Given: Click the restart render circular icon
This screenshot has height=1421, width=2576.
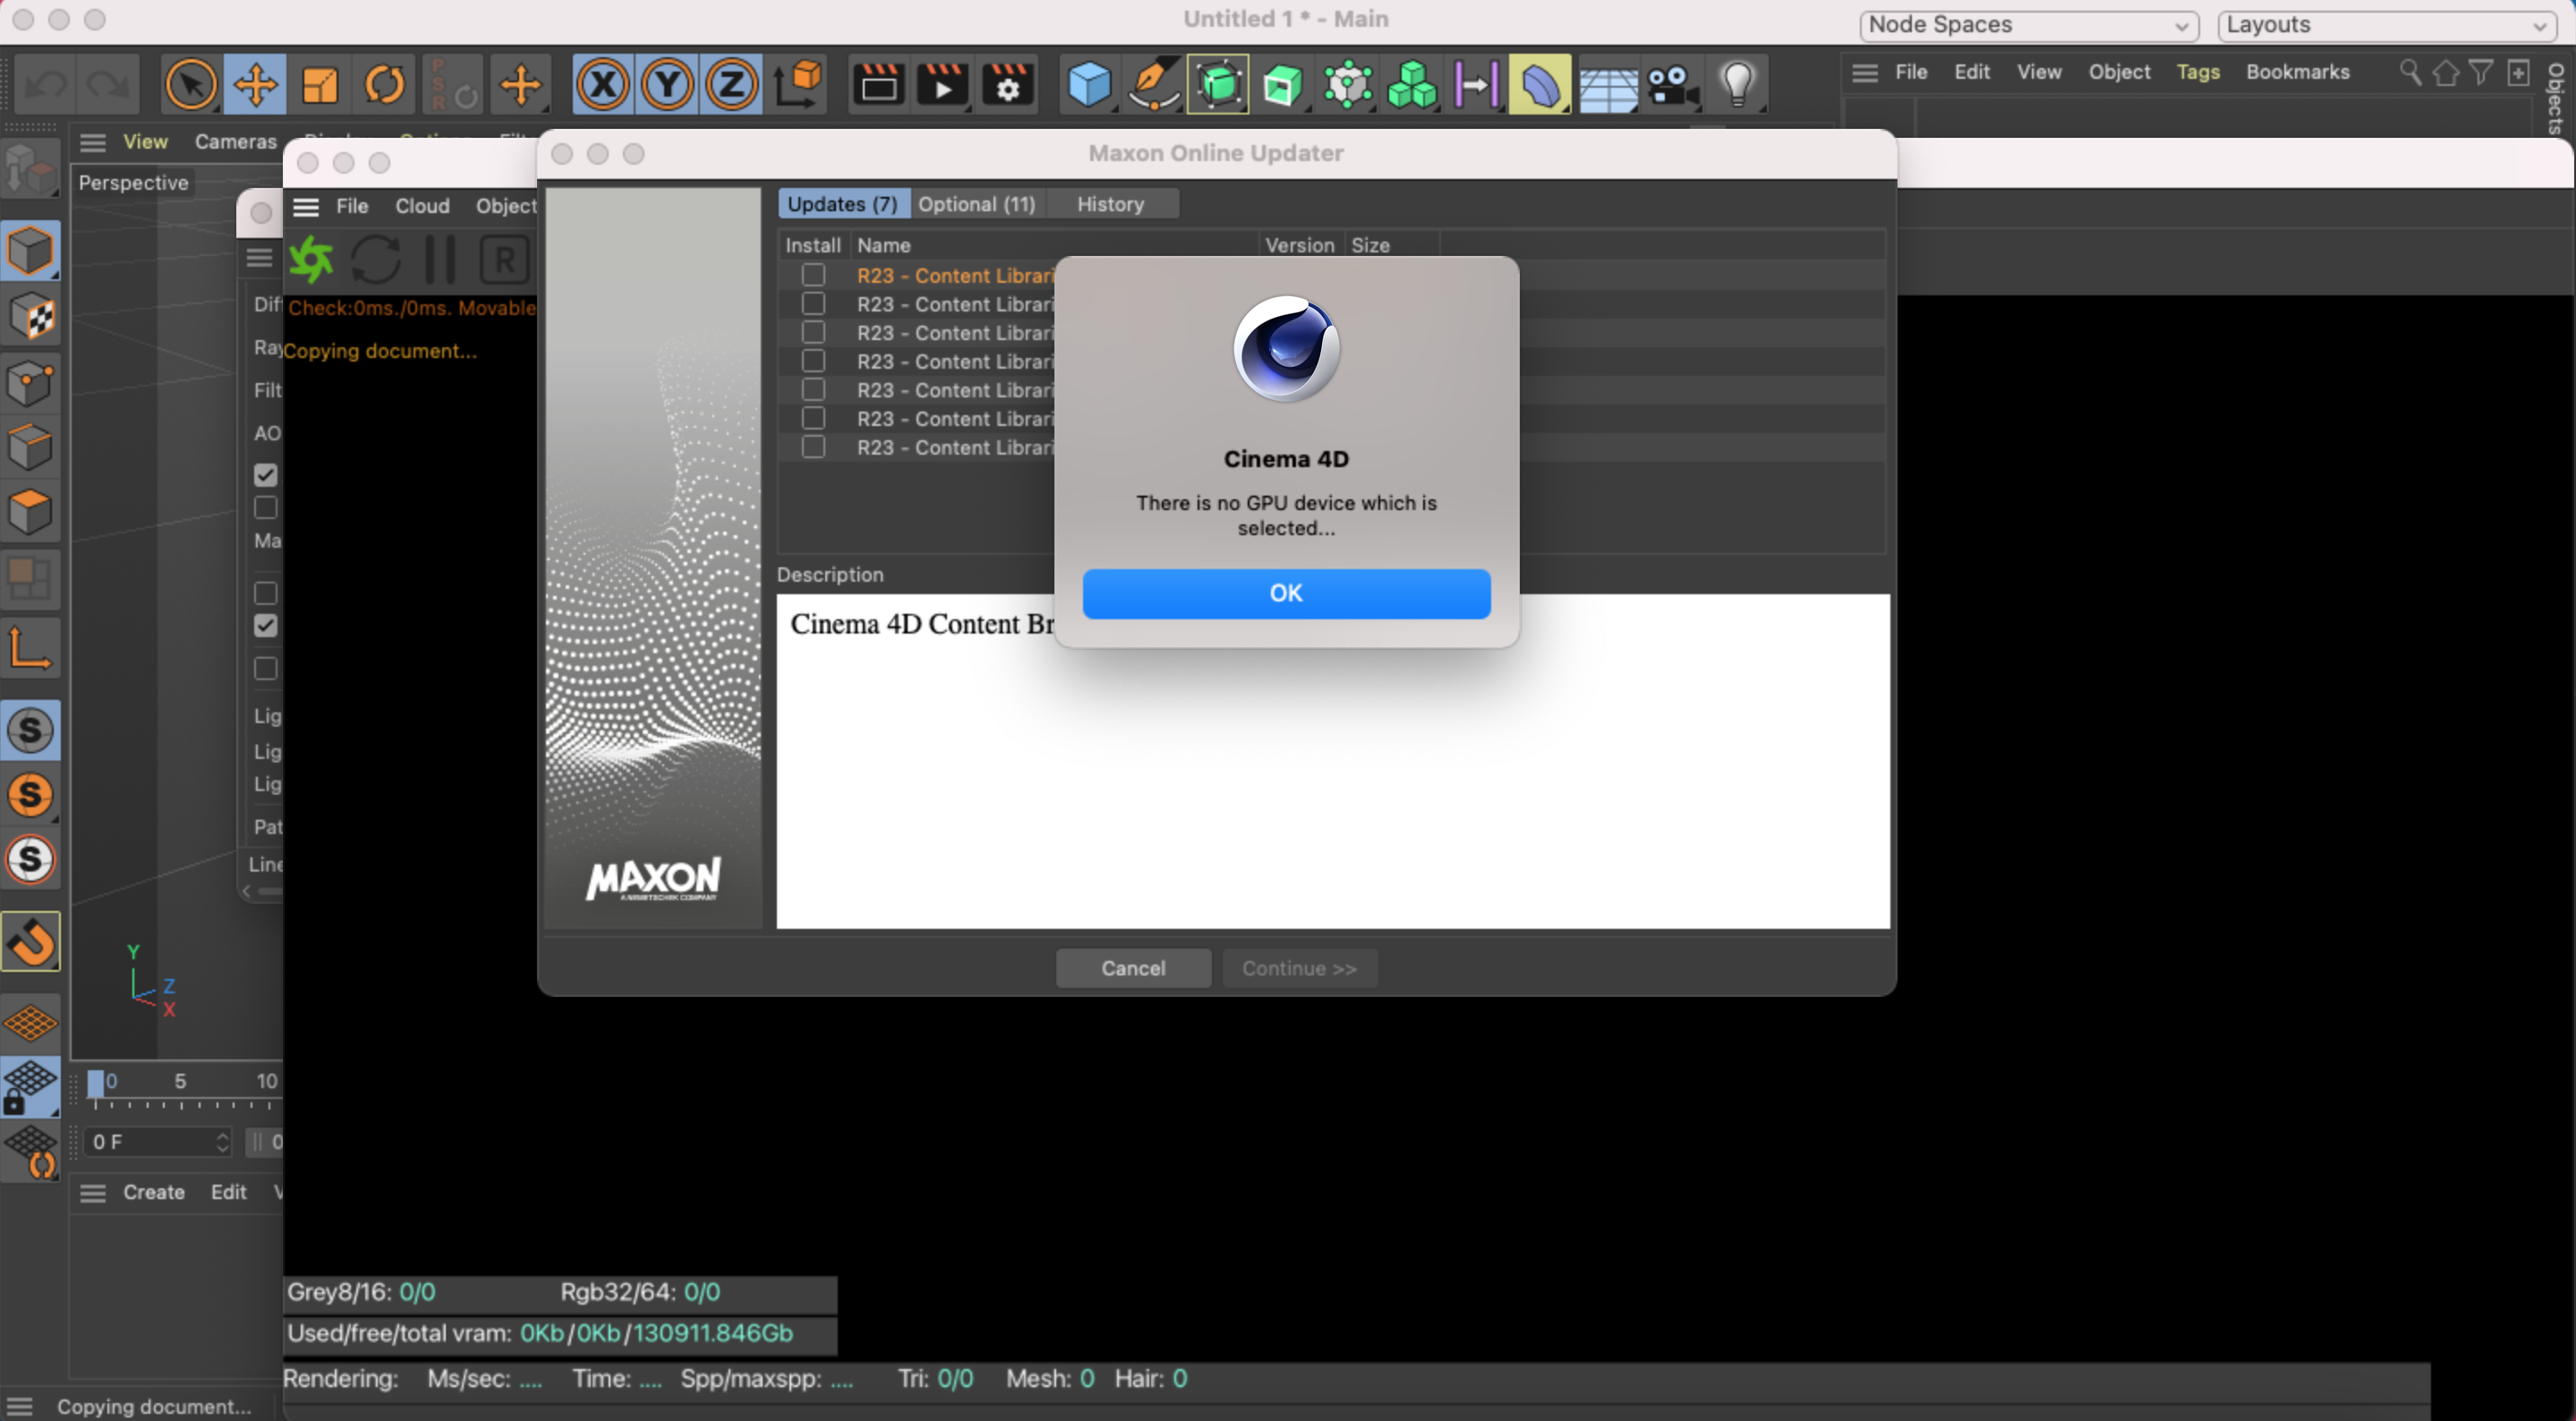Looking at the screenshot, I should (x=376, y=260).
